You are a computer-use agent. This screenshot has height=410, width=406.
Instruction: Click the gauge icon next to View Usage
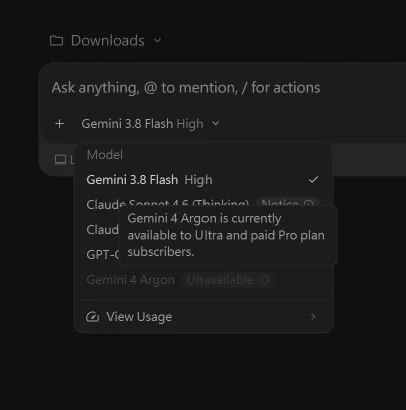pos(92,317)
